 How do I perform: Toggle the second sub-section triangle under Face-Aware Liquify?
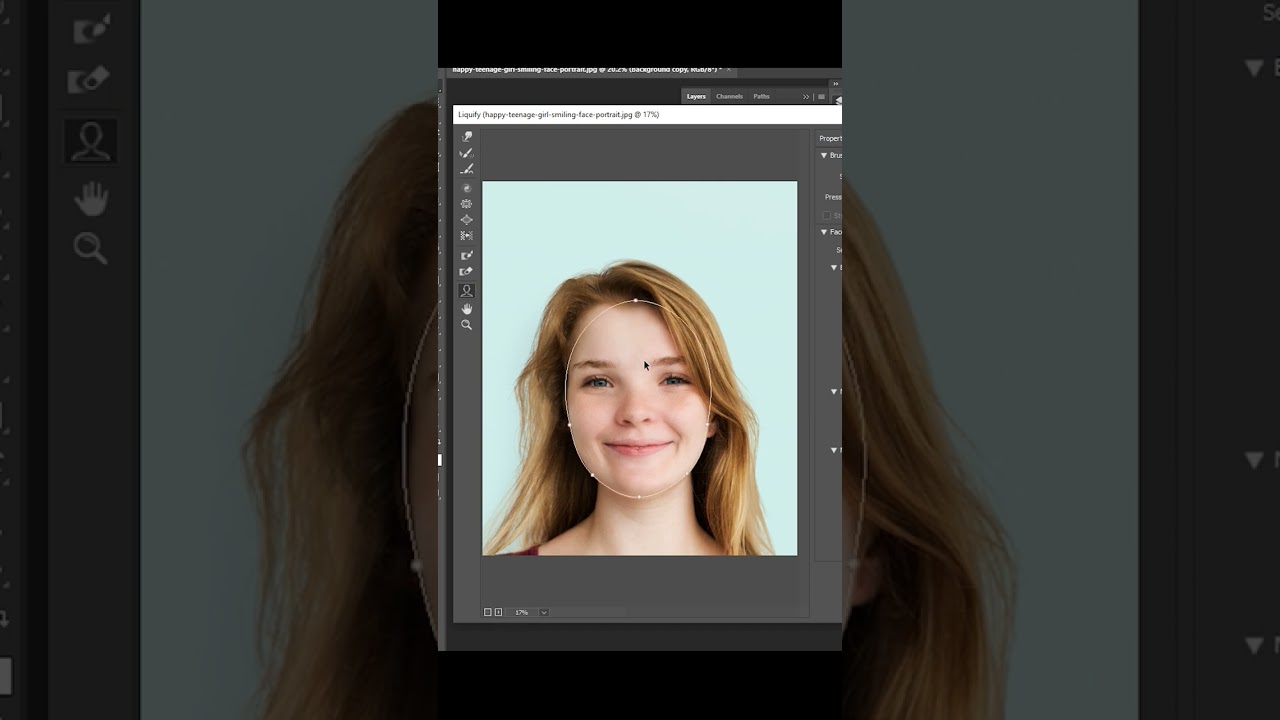point(834,391)
